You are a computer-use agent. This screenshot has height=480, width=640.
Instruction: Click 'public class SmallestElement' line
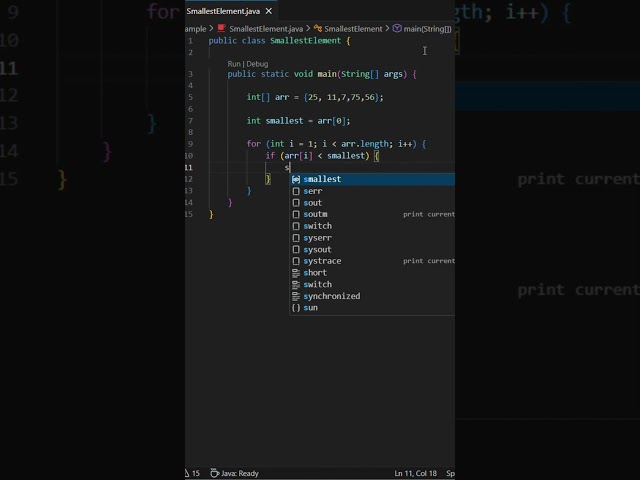click(279, 41)
